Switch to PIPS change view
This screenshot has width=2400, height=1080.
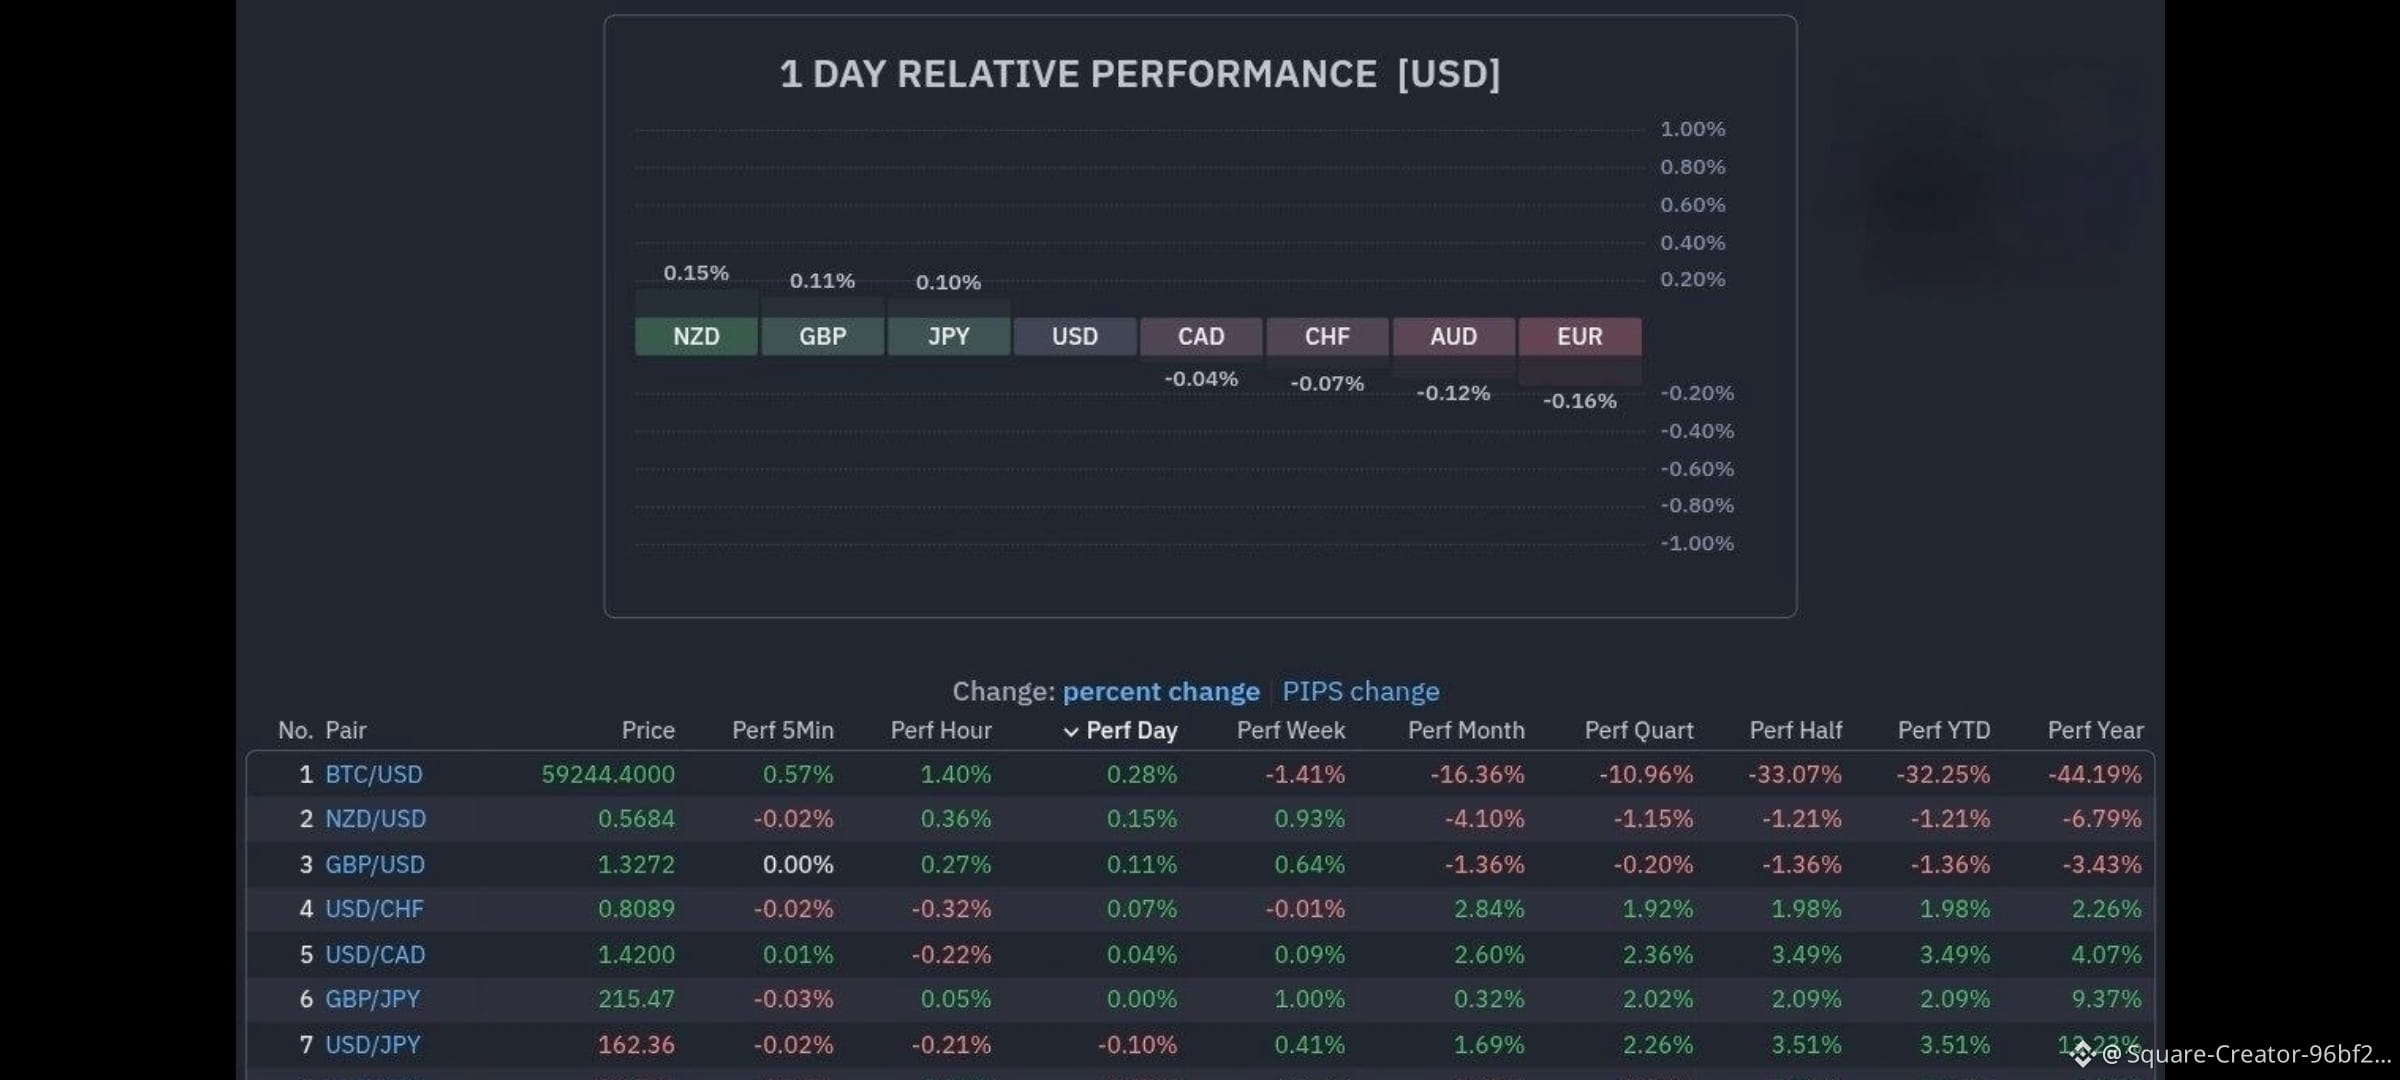point(1361,691)
